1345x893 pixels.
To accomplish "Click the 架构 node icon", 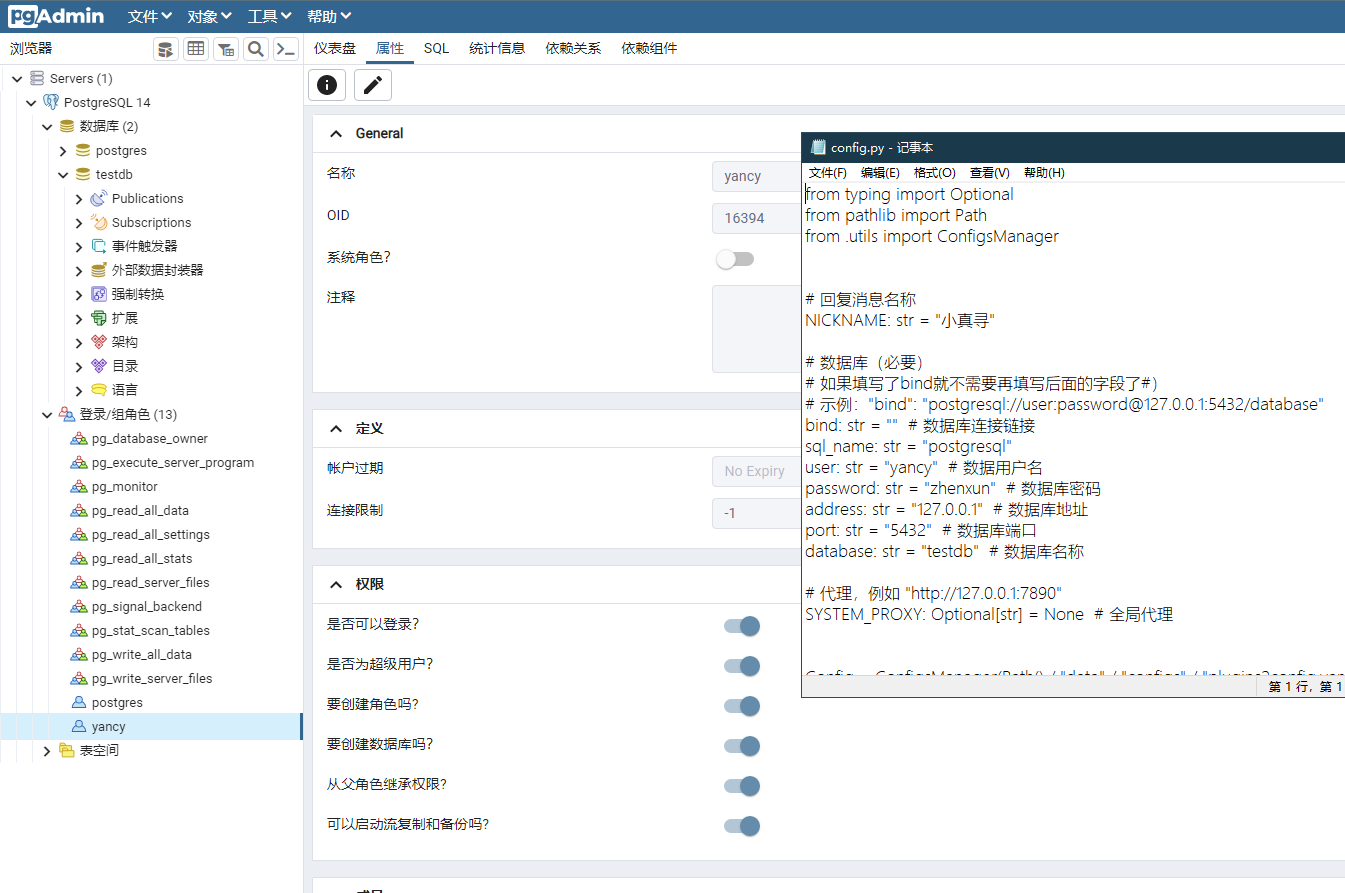I will point(98,342).
